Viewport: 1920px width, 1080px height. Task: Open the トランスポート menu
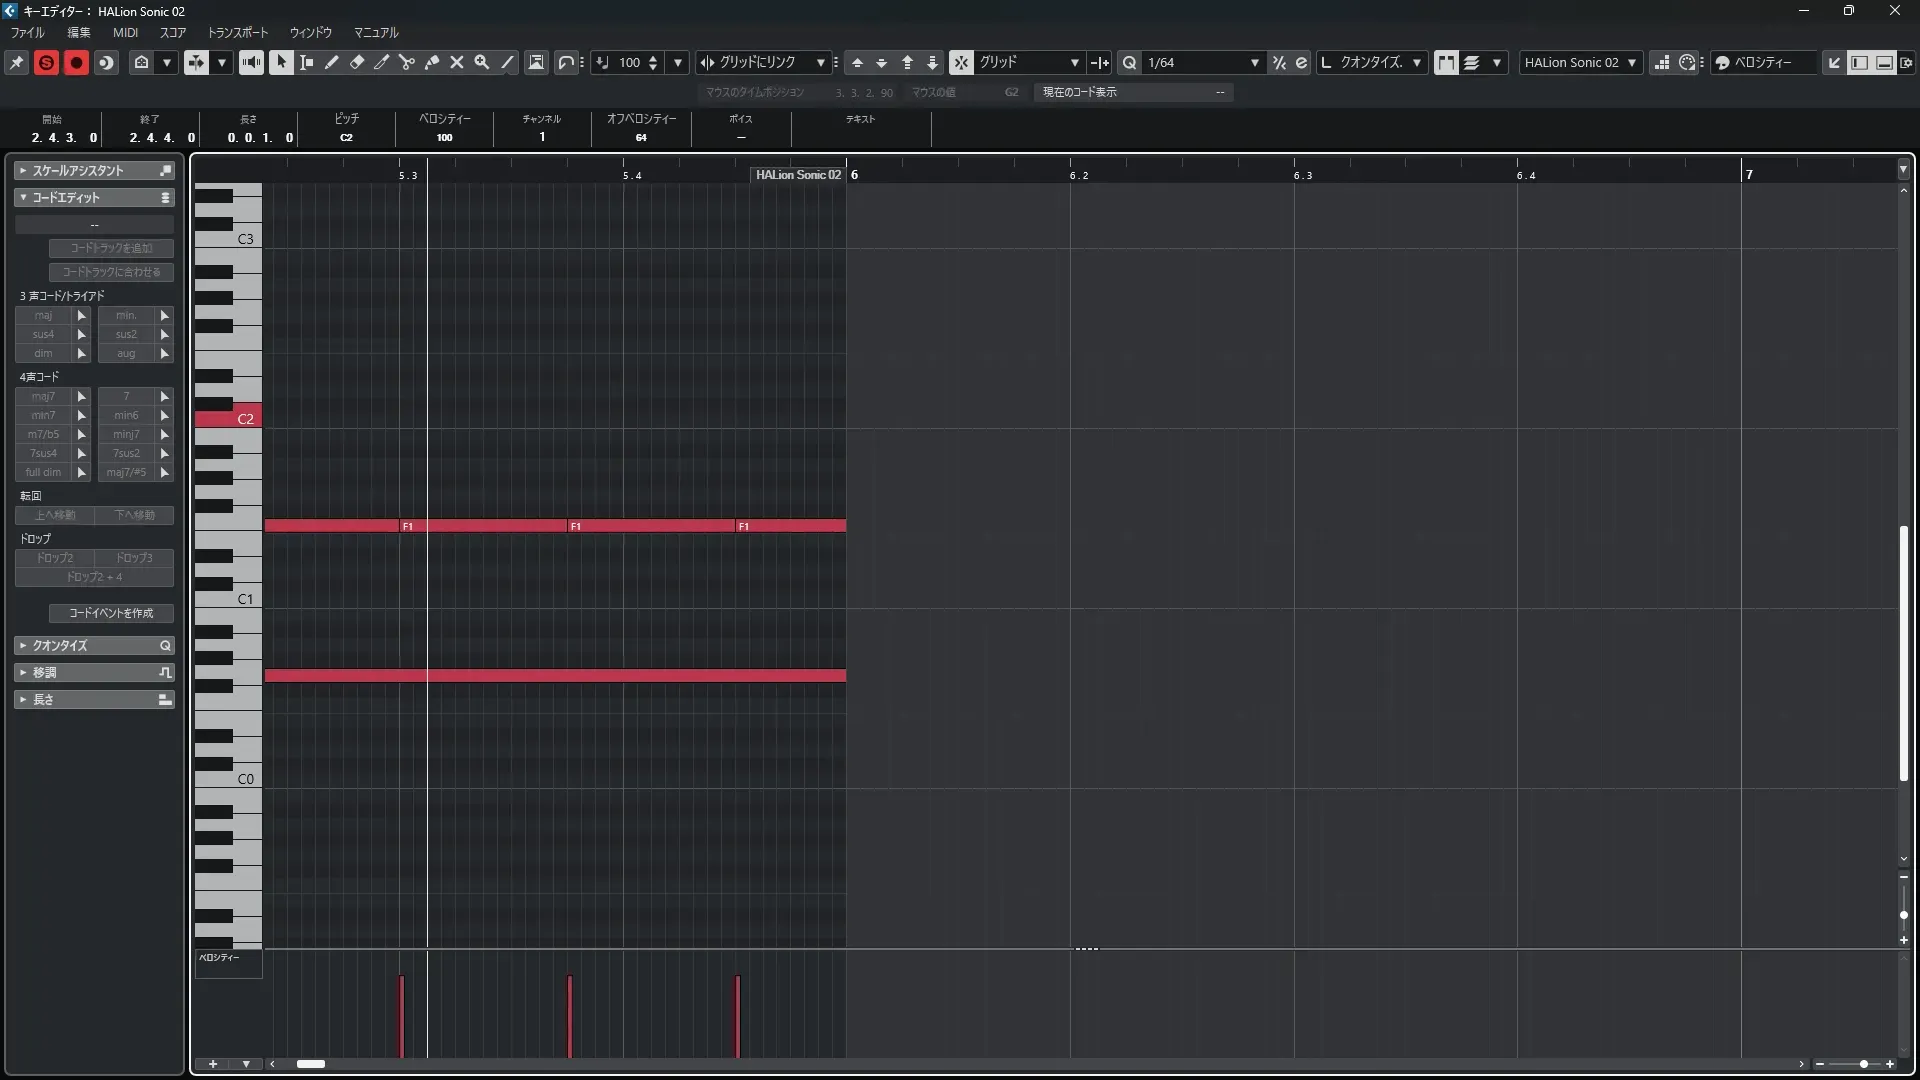click(238, 32)
